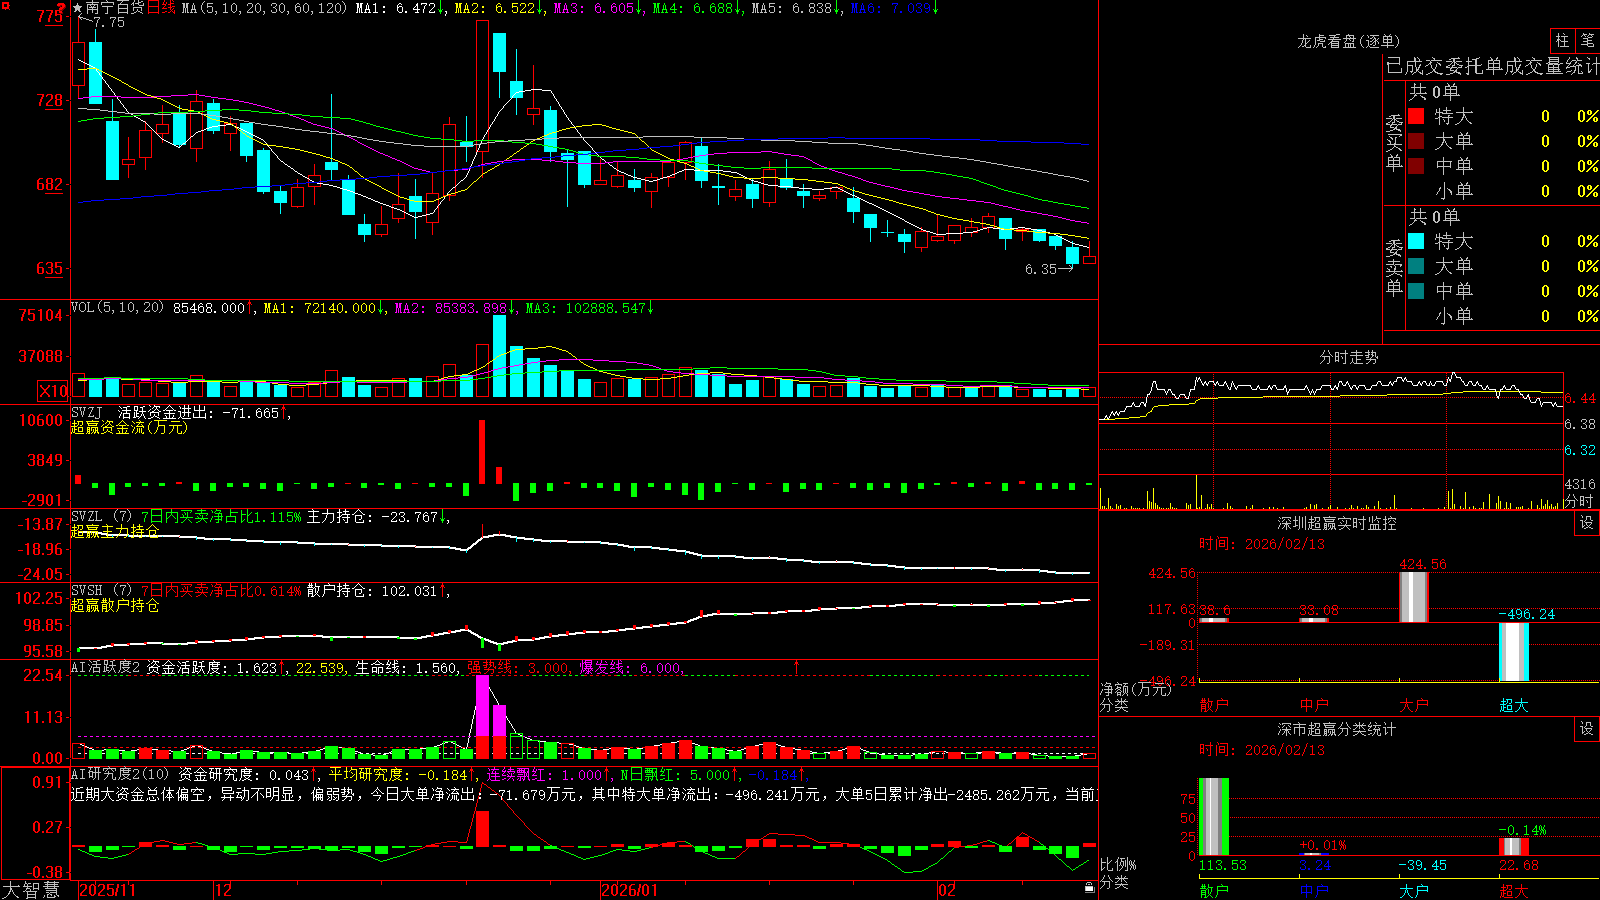Click the 分时走势 intraday chart title

click(x=1348, y=357)
